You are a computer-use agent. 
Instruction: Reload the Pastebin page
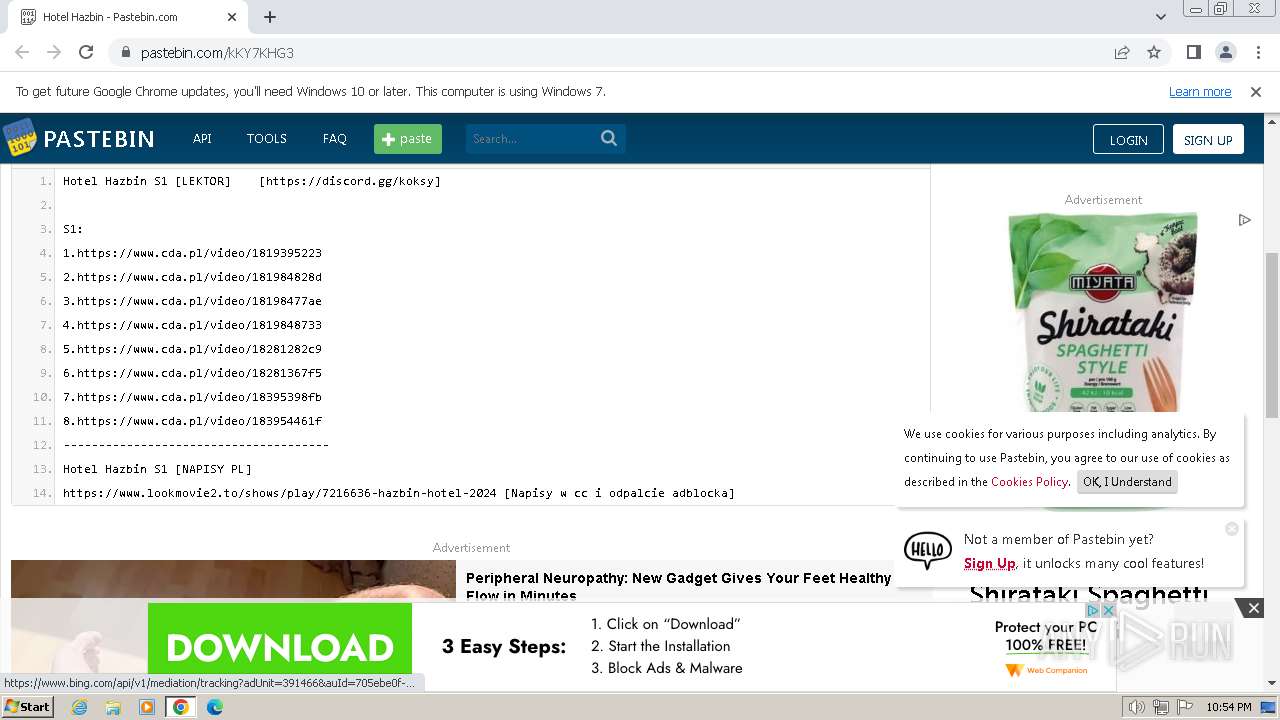pyautogui.click(x=86, y=52)
